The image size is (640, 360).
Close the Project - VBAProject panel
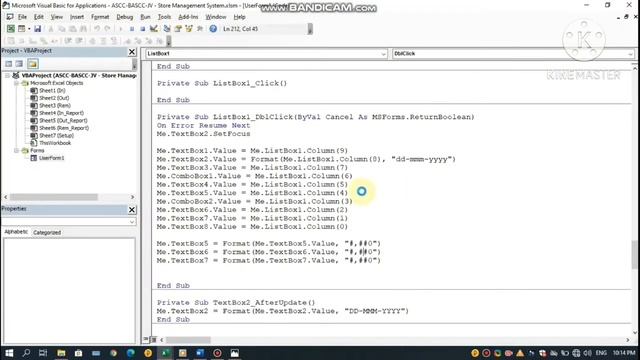[x=132, y=51]
